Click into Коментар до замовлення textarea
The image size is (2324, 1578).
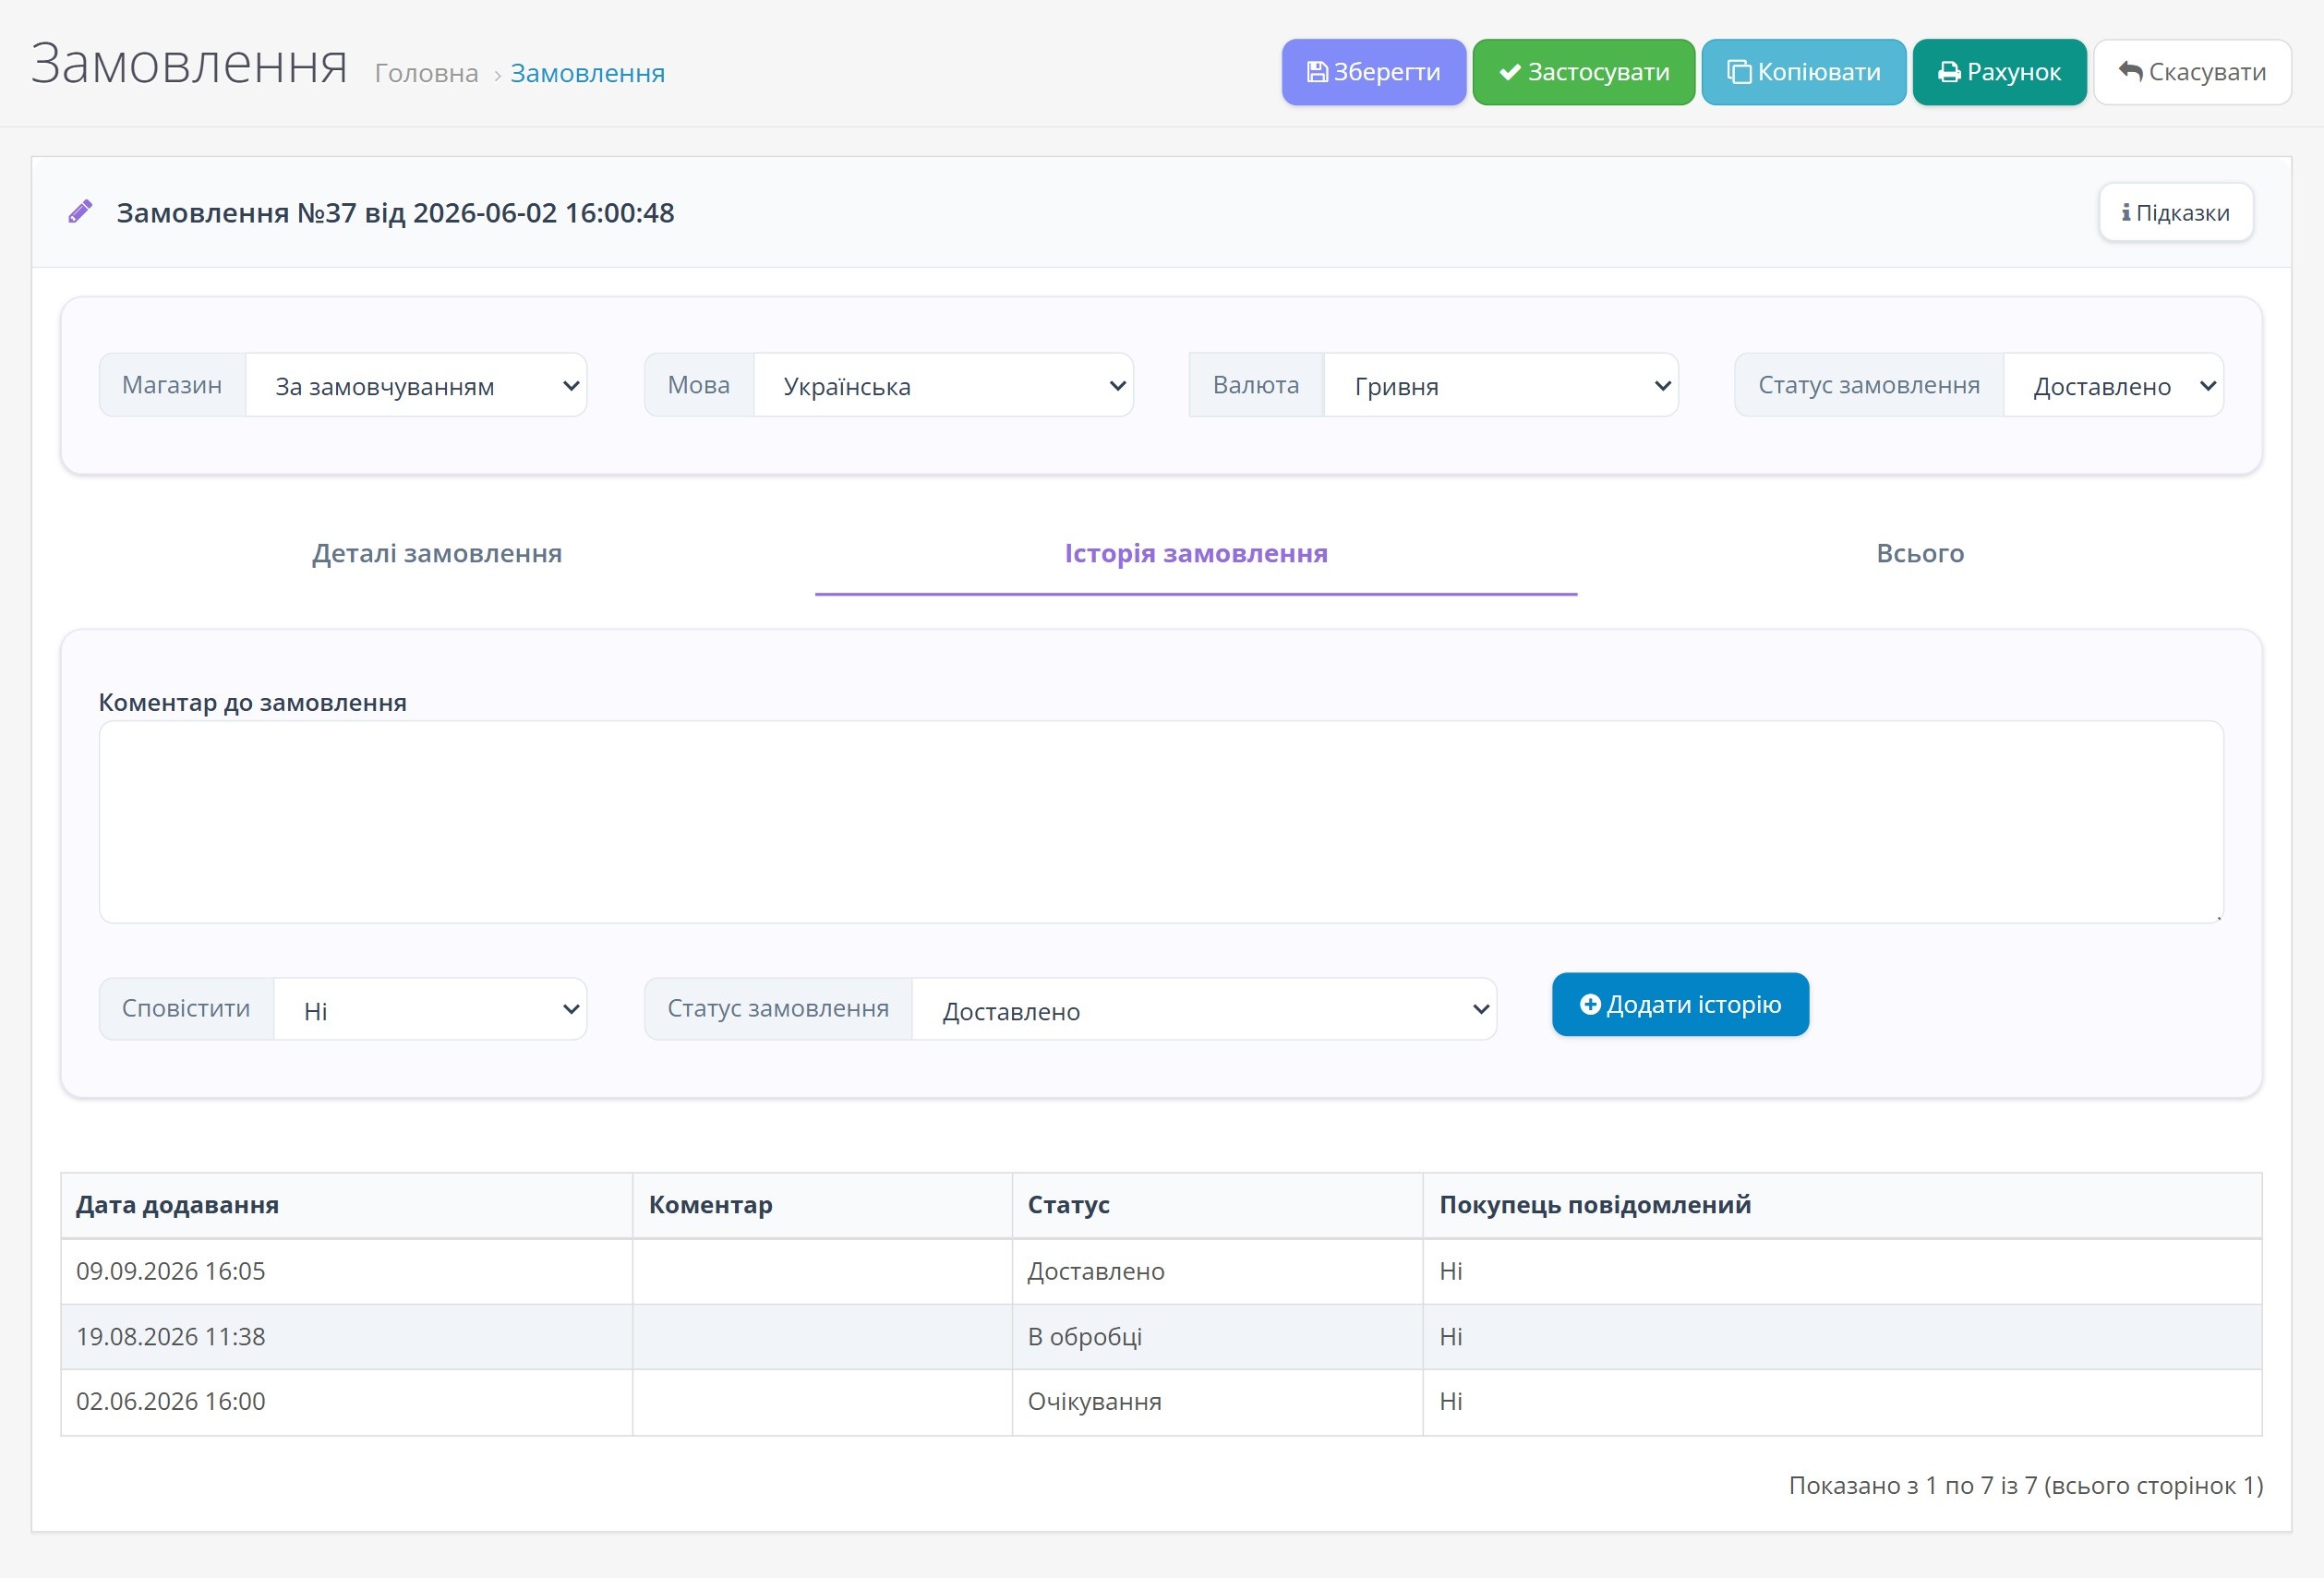[1161, 822]
